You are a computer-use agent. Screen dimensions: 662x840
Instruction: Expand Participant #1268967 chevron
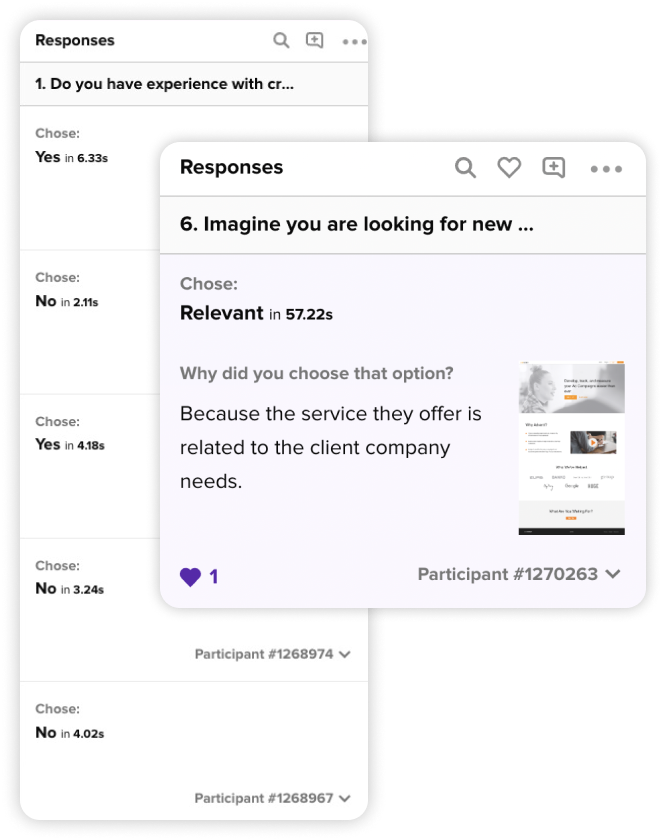pos(345,798)
